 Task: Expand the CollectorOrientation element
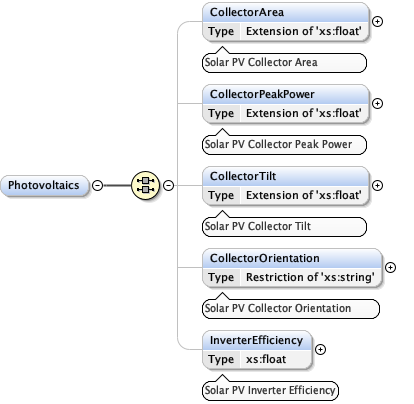point(390,268)
